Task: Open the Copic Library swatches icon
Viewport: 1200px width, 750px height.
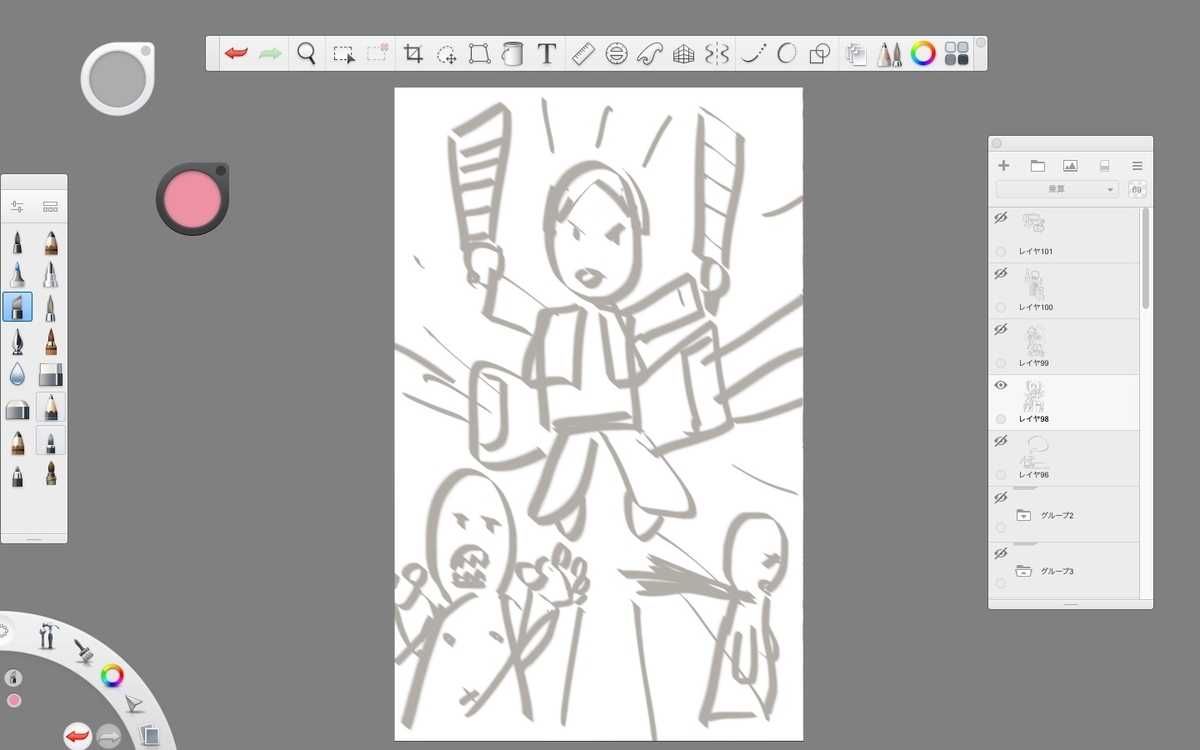Action: tap(956, 54)
